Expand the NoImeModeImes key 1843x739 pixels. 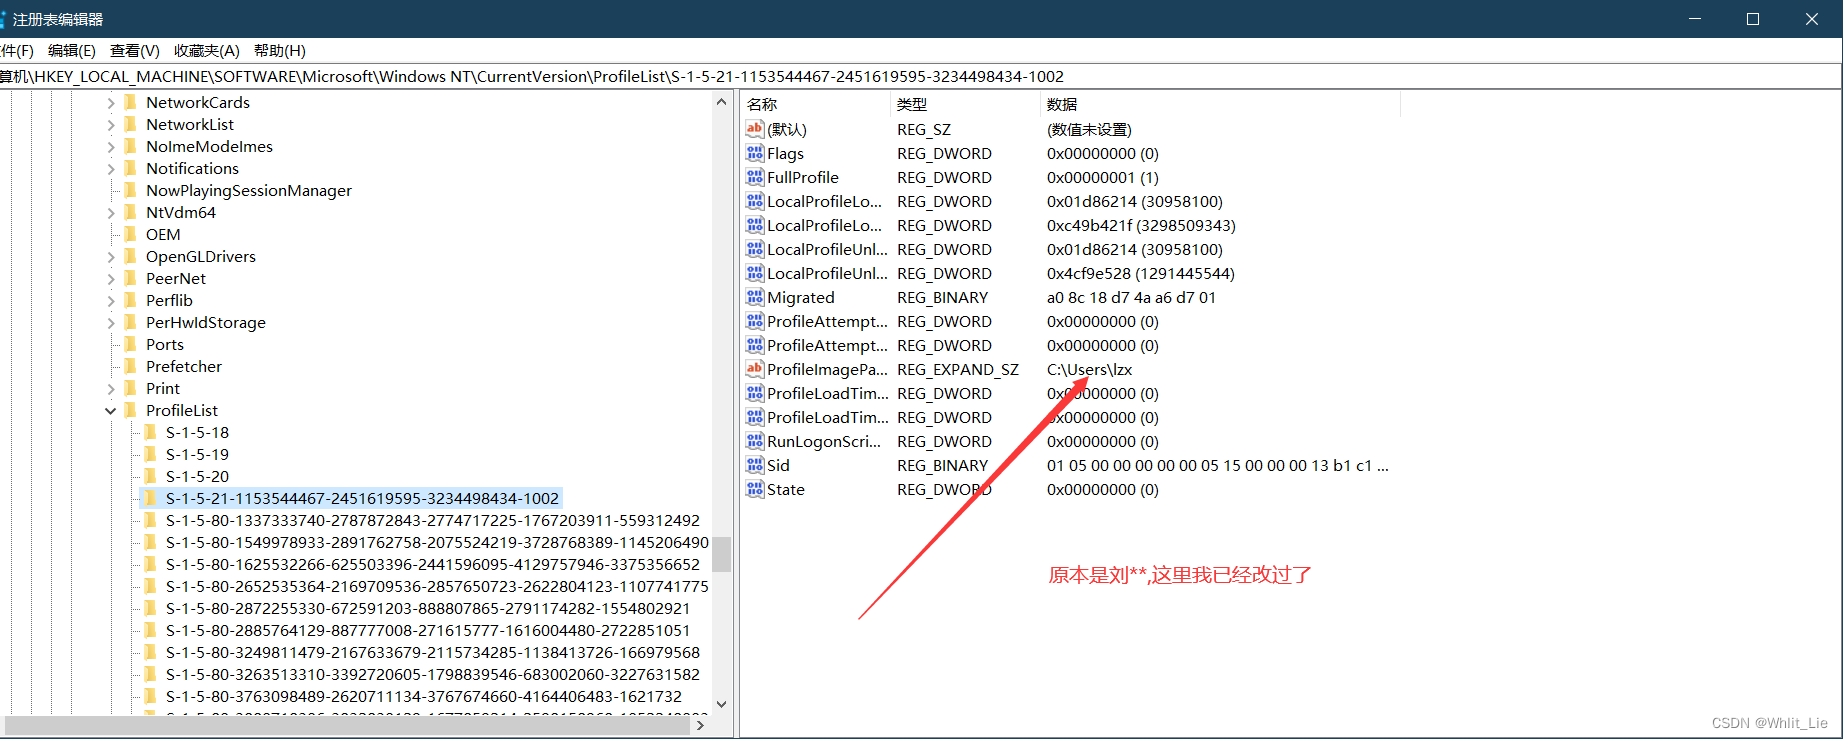pos(111,147)
